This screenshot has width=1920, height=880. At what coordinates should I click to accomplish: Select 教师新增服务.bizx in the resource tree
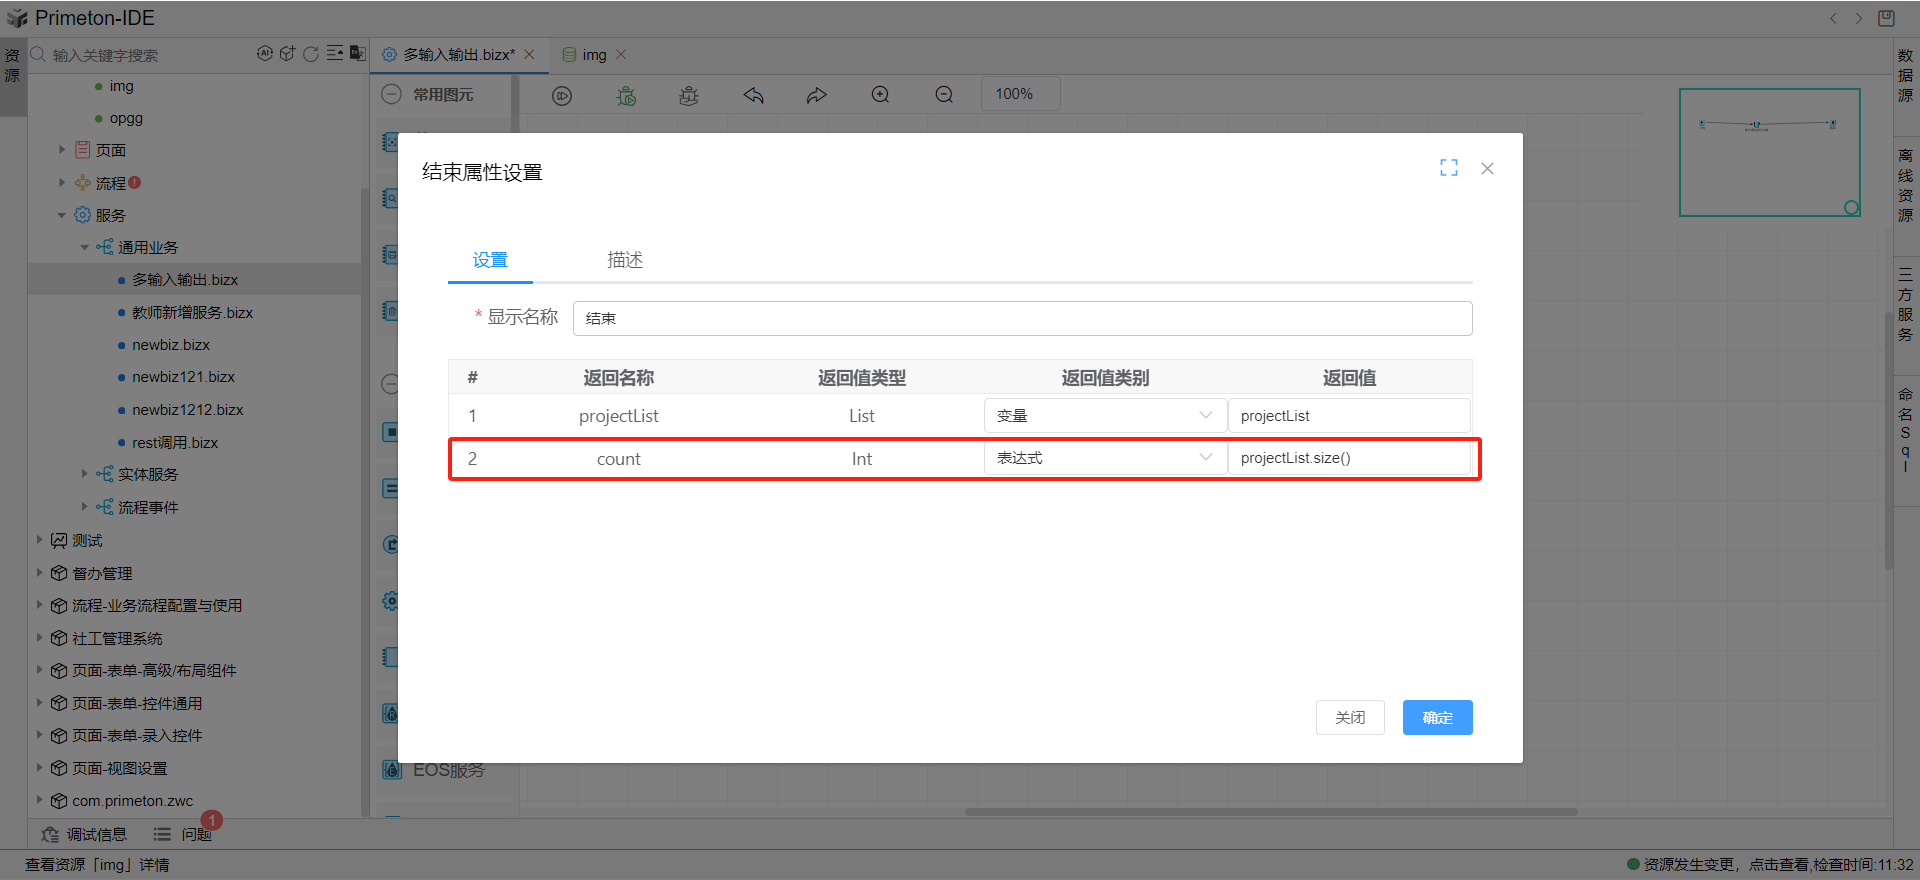tap(192, 312)
